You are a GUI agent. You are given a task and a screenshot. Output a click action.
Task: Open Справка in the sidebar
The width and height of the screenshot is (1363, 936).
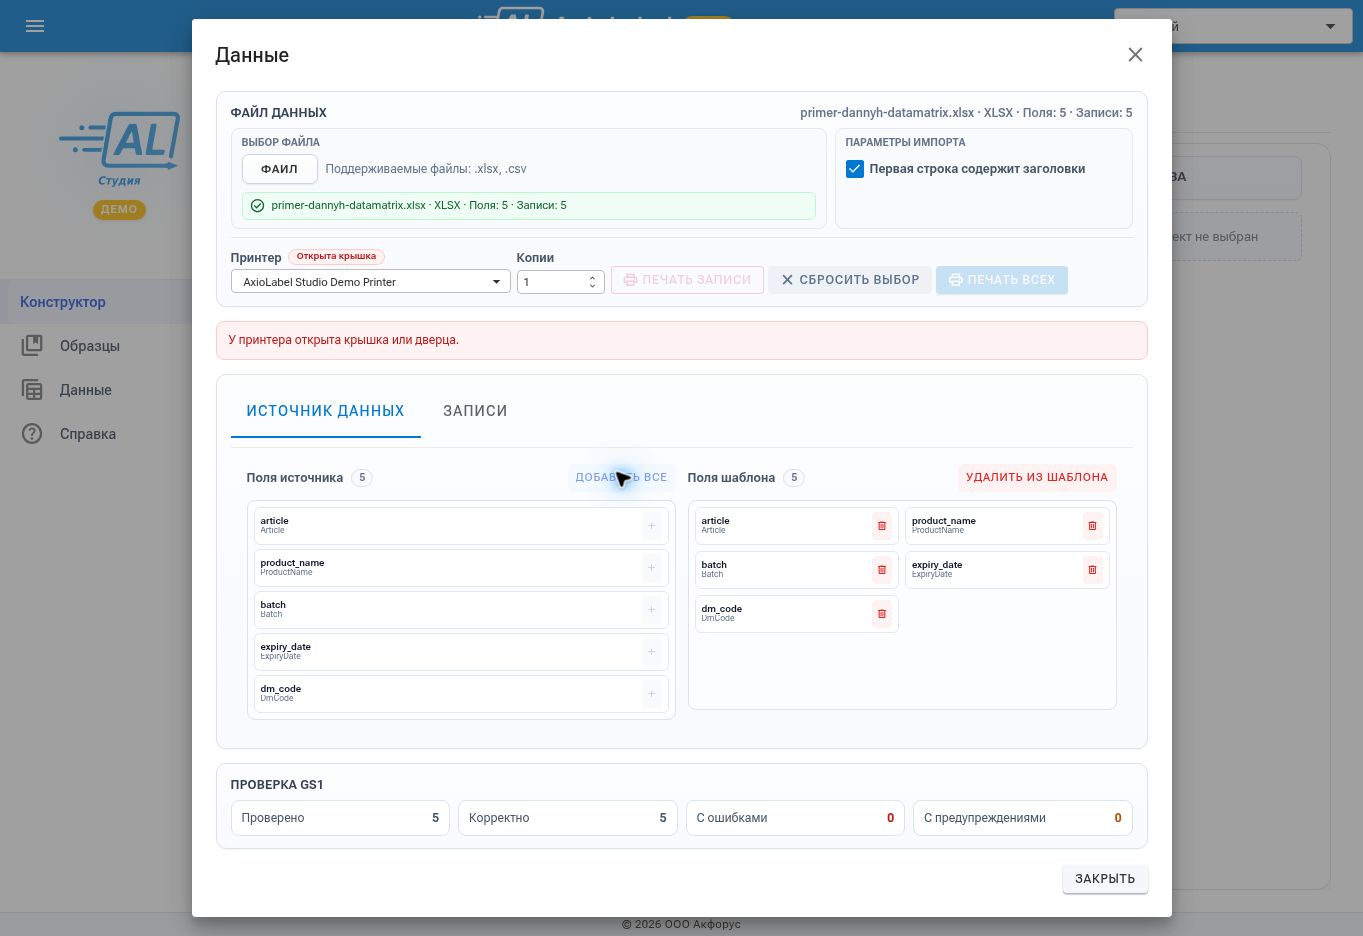click(96, 434)
